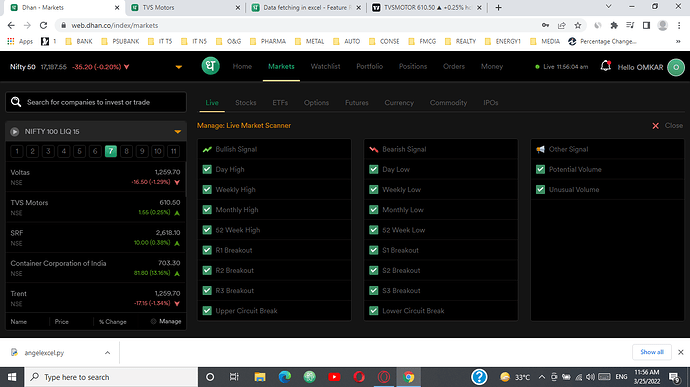The height and width of the screenshot is (387, 690).
Task: Open File Explorer from the taskbar
Action: [x=260, y=377]
